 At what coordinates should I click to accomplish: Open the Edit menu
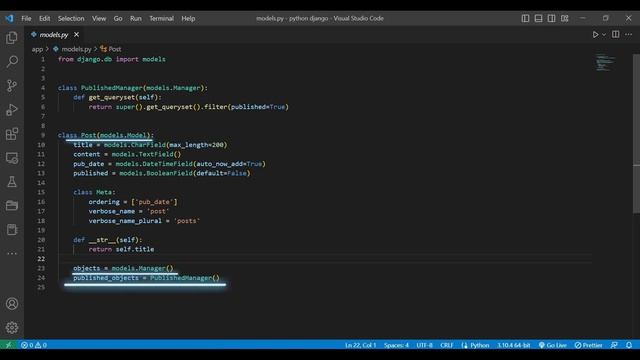pyautogui.click(x=44, y=18)
